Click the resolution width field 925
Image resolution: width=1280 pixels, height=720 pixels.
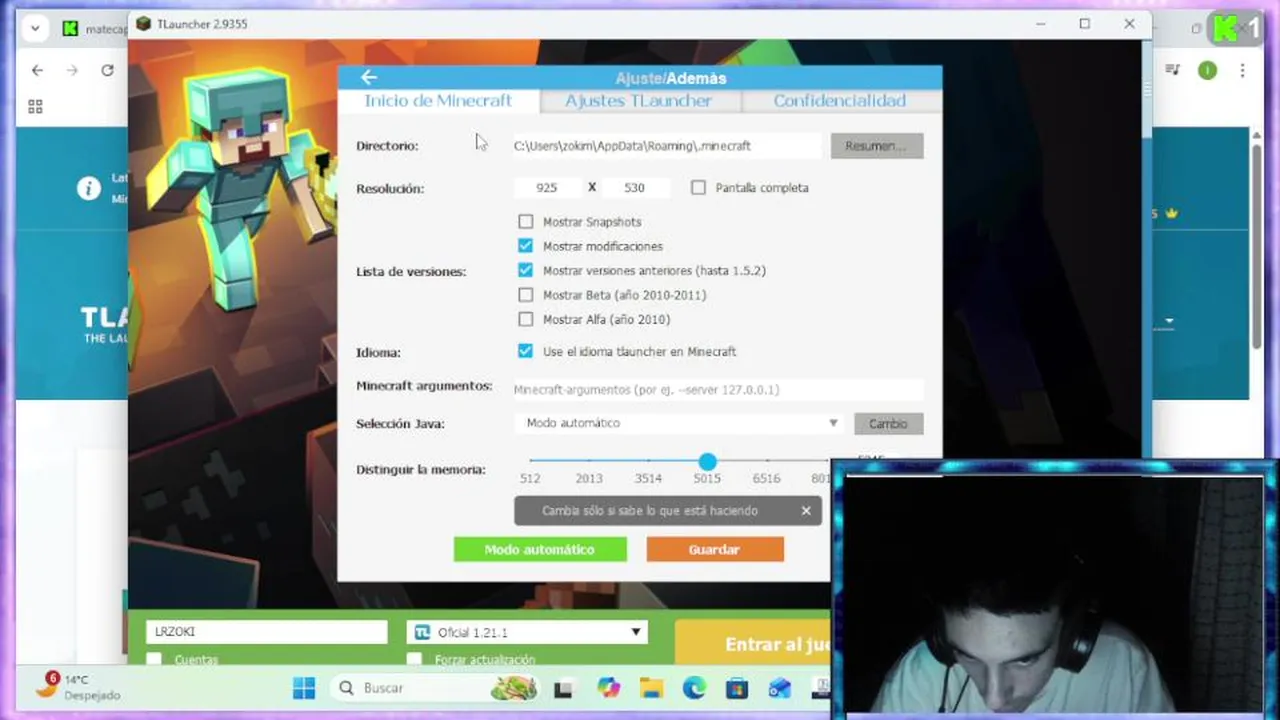546,188
